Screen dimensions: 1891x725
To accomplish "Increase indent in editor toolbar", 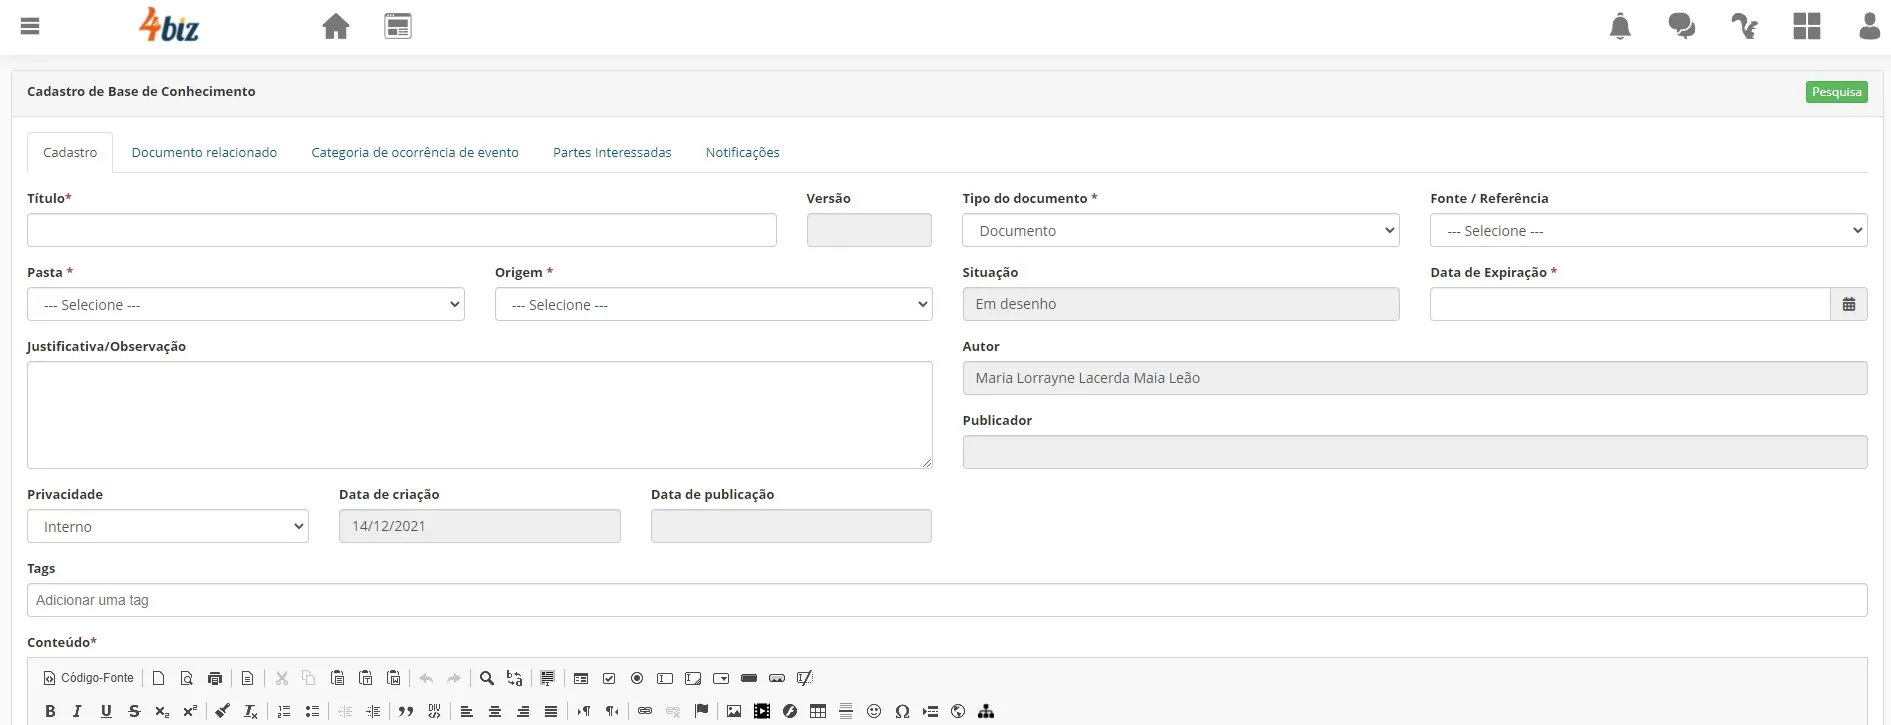I will click(x=373, y=711).
